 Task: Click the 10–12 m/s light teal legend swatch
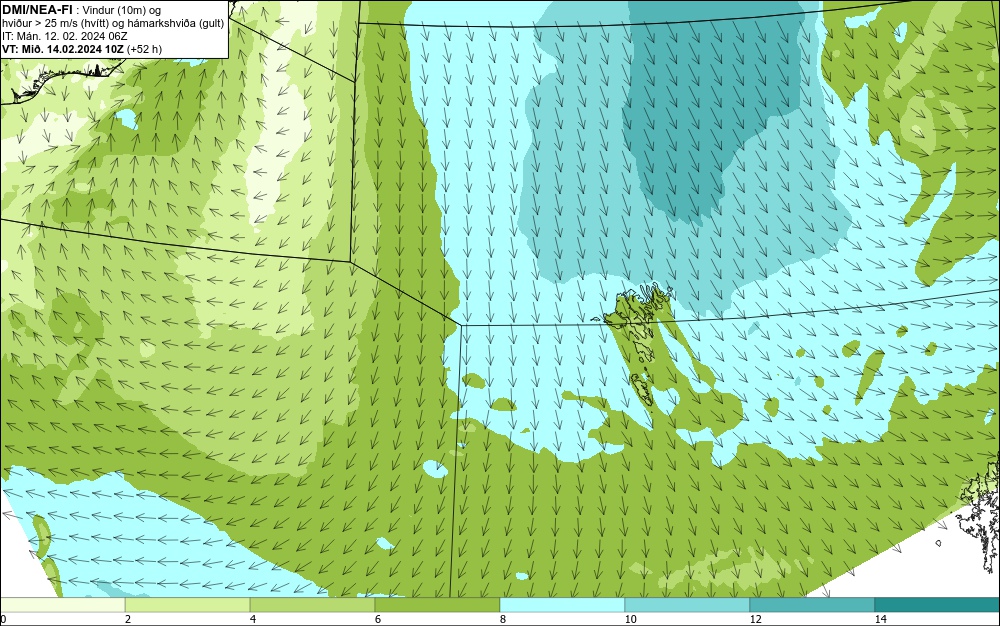click(688, 605)
